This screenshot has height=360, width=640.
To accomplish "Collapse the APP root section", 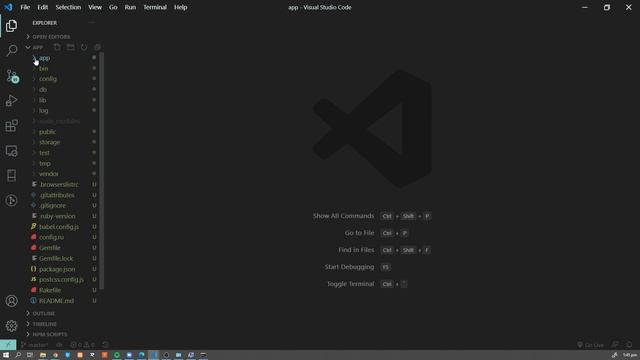I will [x=38, y=47].
